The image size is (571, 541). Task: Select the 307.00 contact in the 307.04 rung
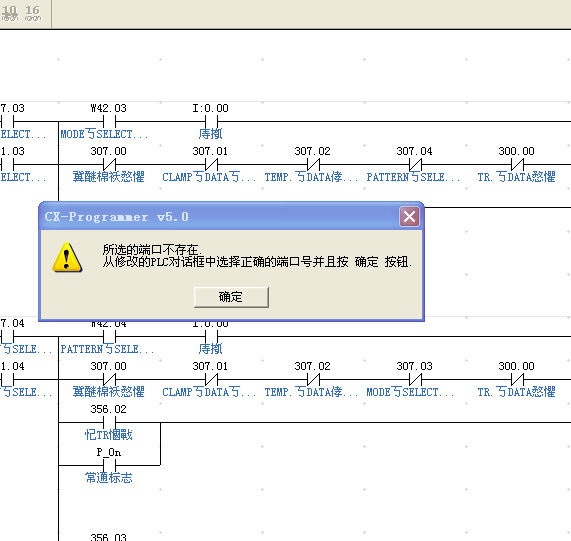coord(109,164)
